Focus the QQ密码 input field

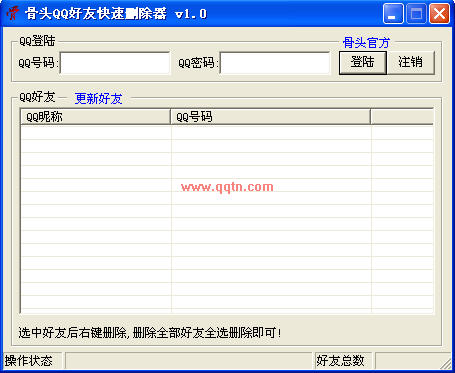point(275,63)
